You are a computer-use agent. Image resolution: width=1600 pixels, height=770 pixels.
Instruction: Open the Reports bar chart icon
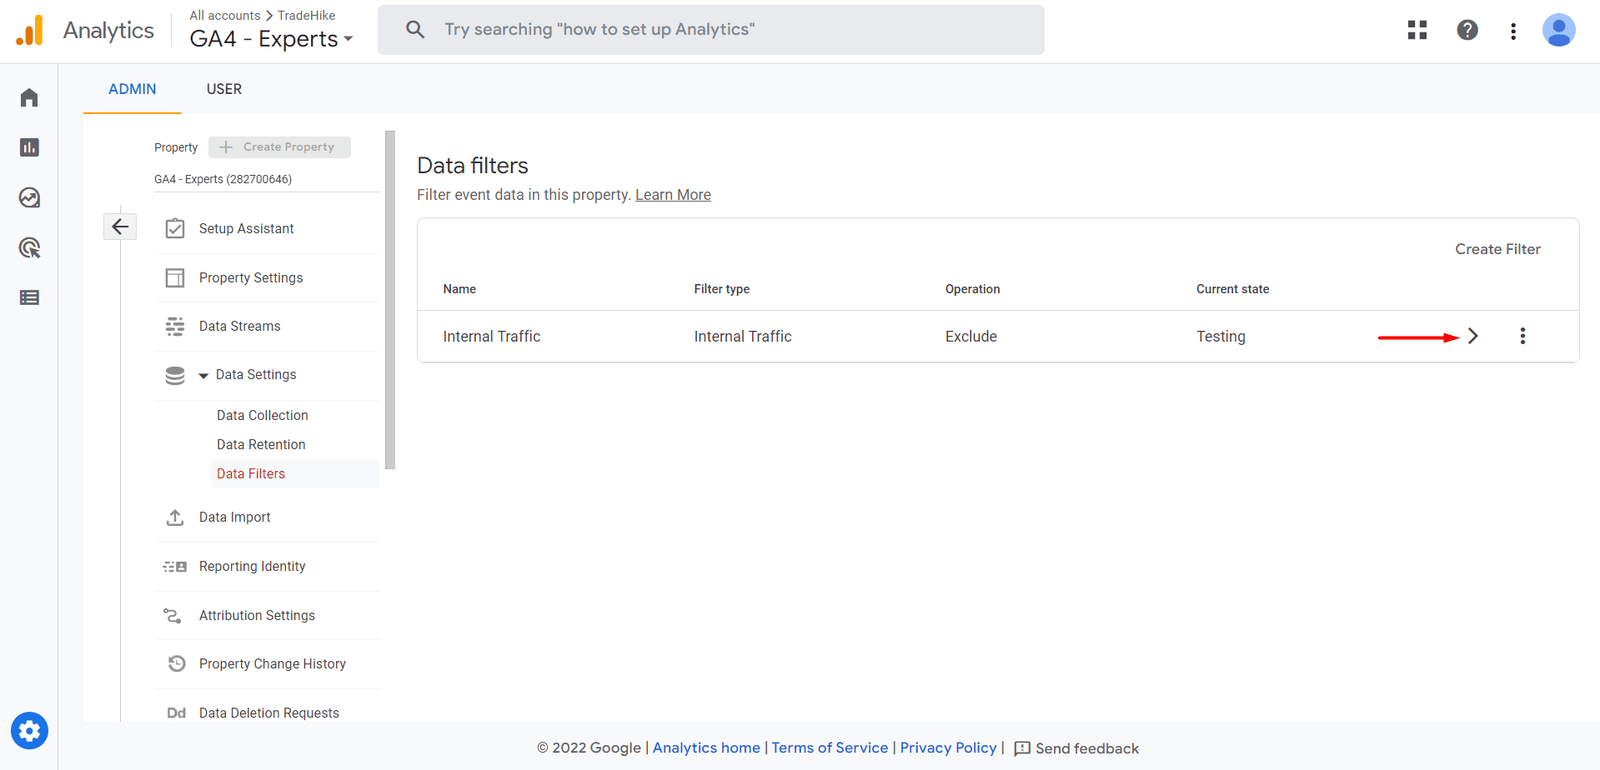(x=29, y=148)
